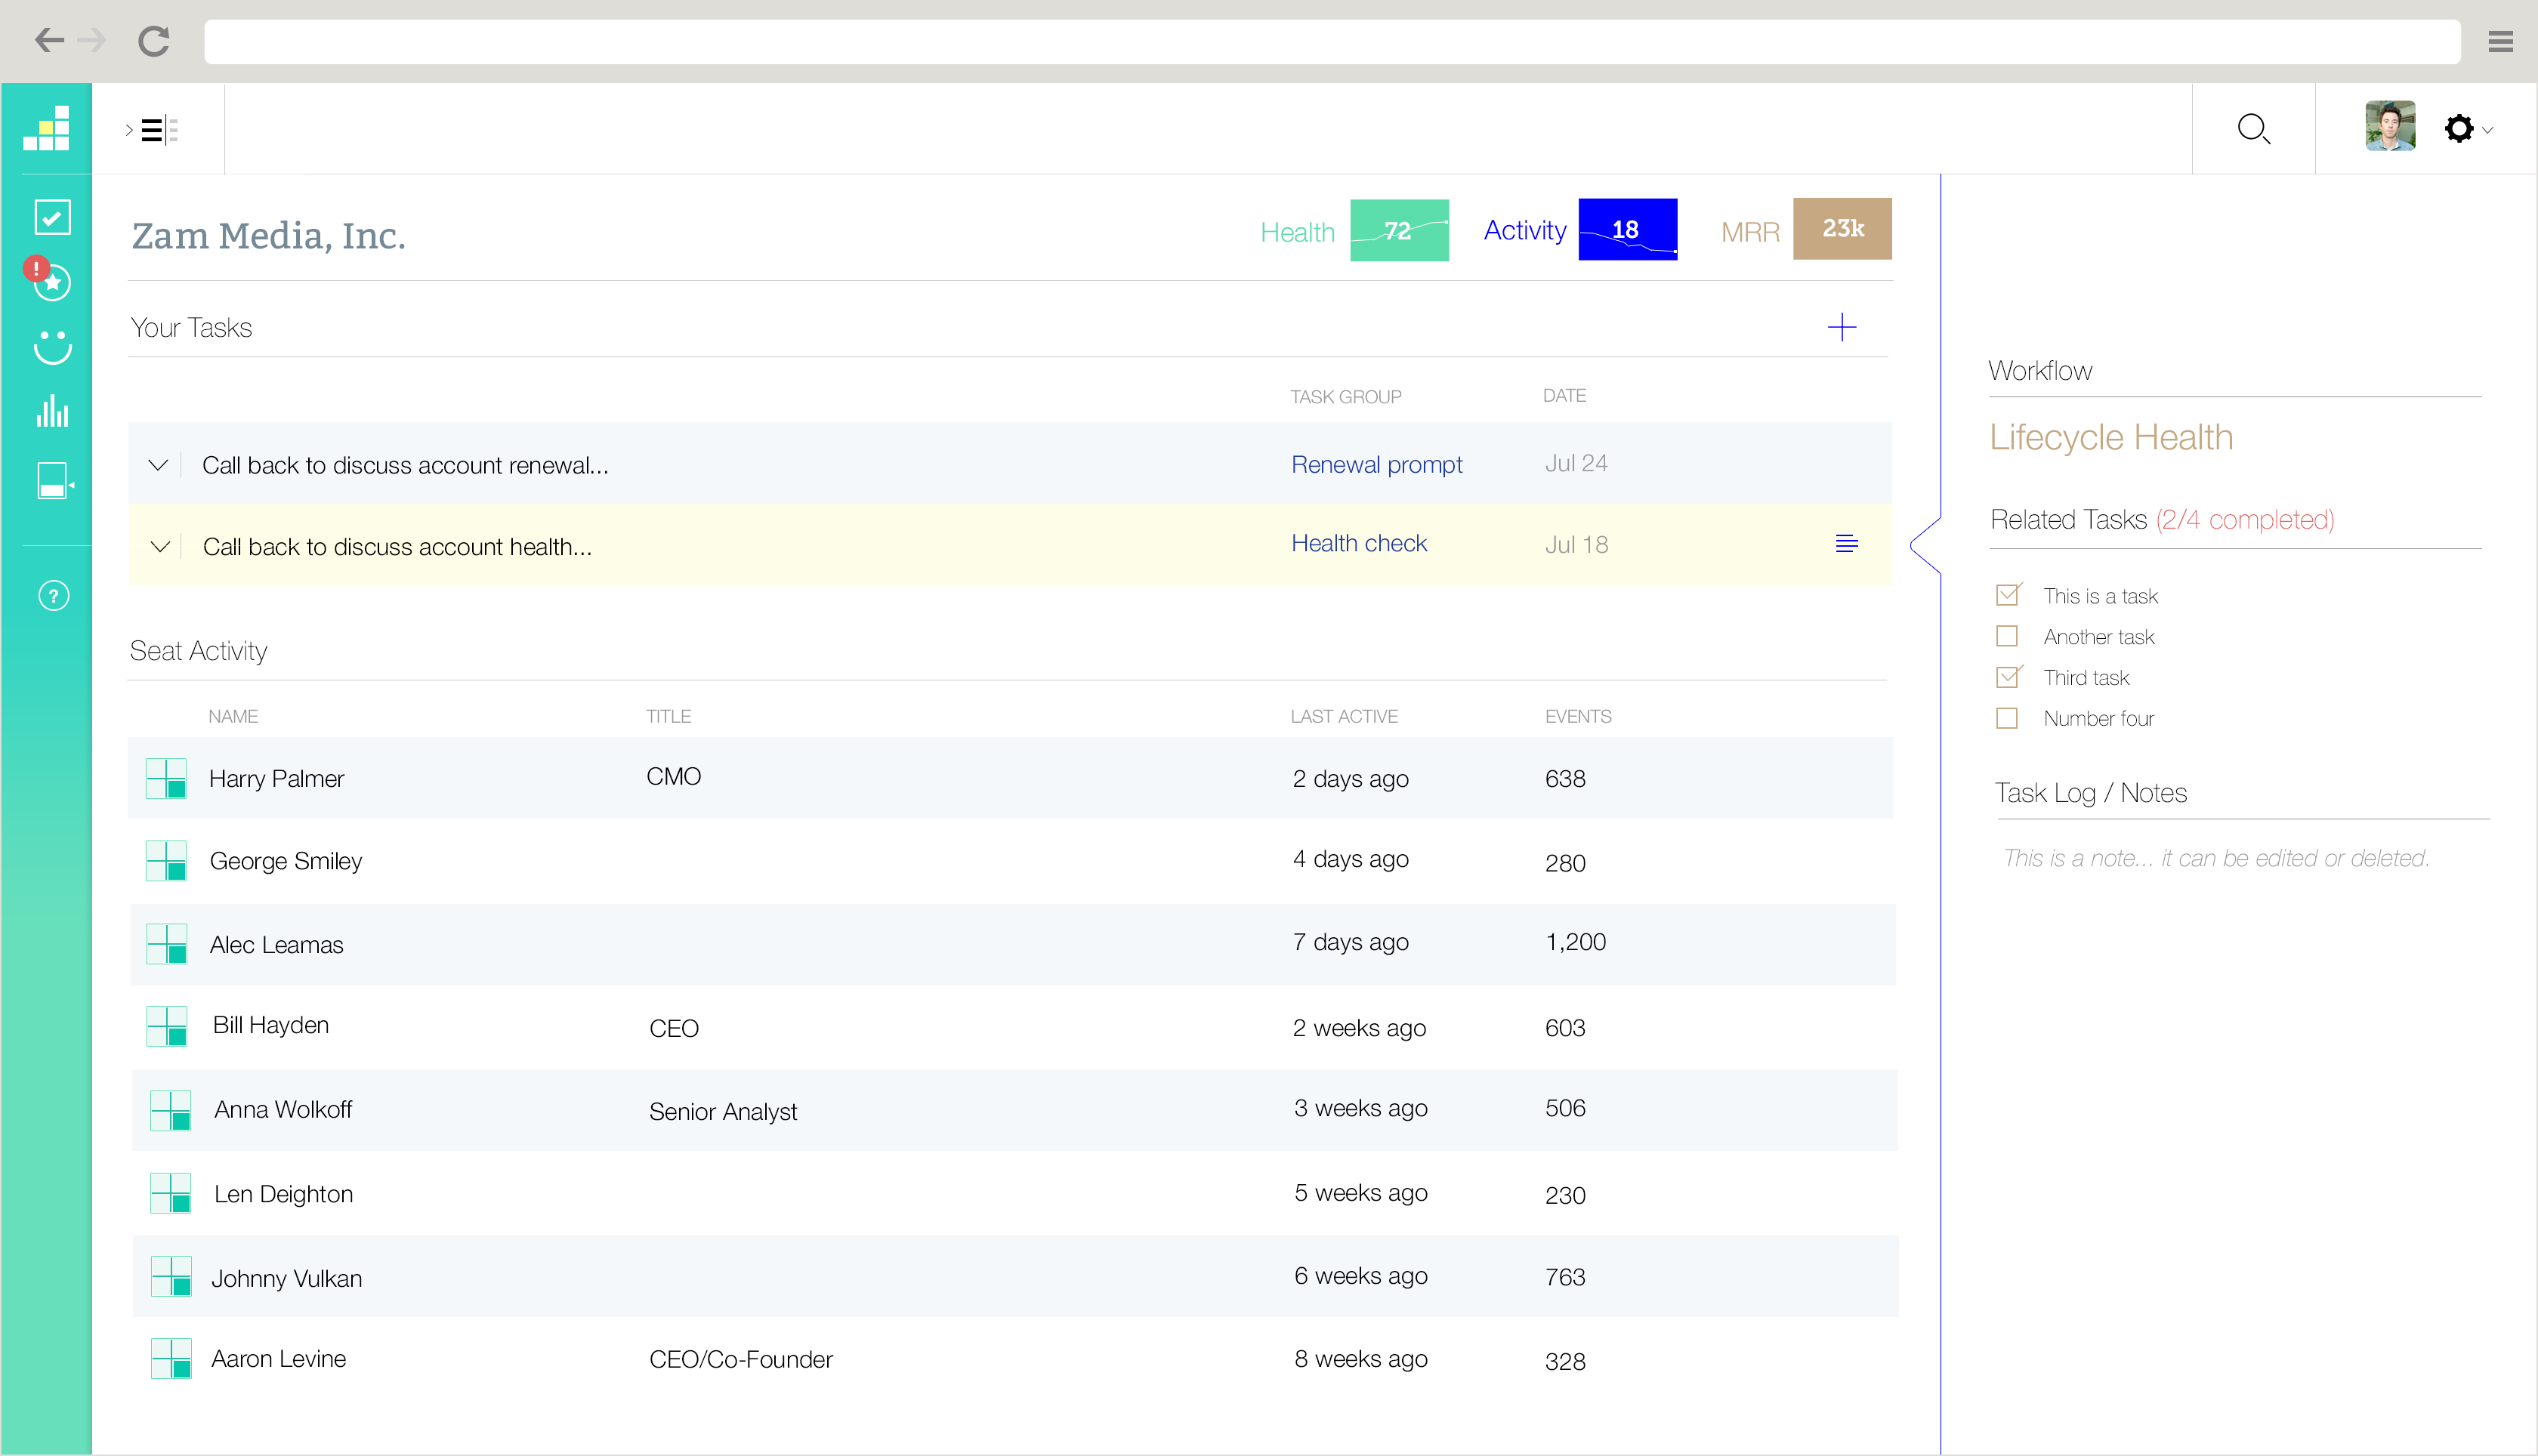Select the Anna Wolkoff name
This screenshot has width=2538, height=1456.
[x=283, y=1109]
